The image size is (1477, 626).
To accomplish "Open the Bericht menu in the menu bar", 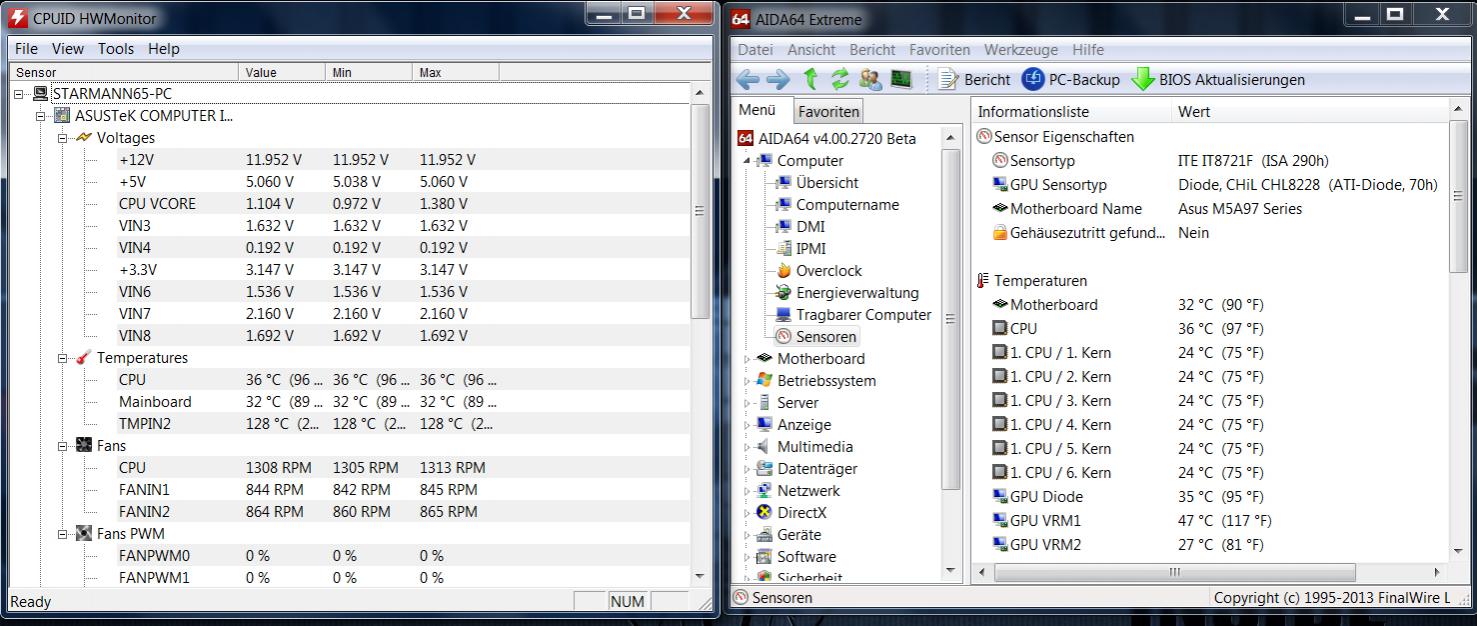I will pyautogui.click(x=872, y=49).
